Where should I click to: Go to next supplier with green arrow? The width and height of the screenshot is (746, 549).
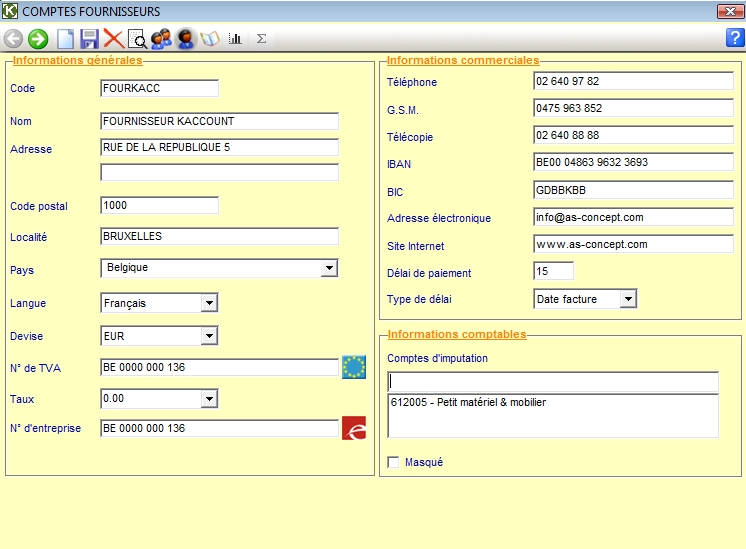click(x=38, y=39)
